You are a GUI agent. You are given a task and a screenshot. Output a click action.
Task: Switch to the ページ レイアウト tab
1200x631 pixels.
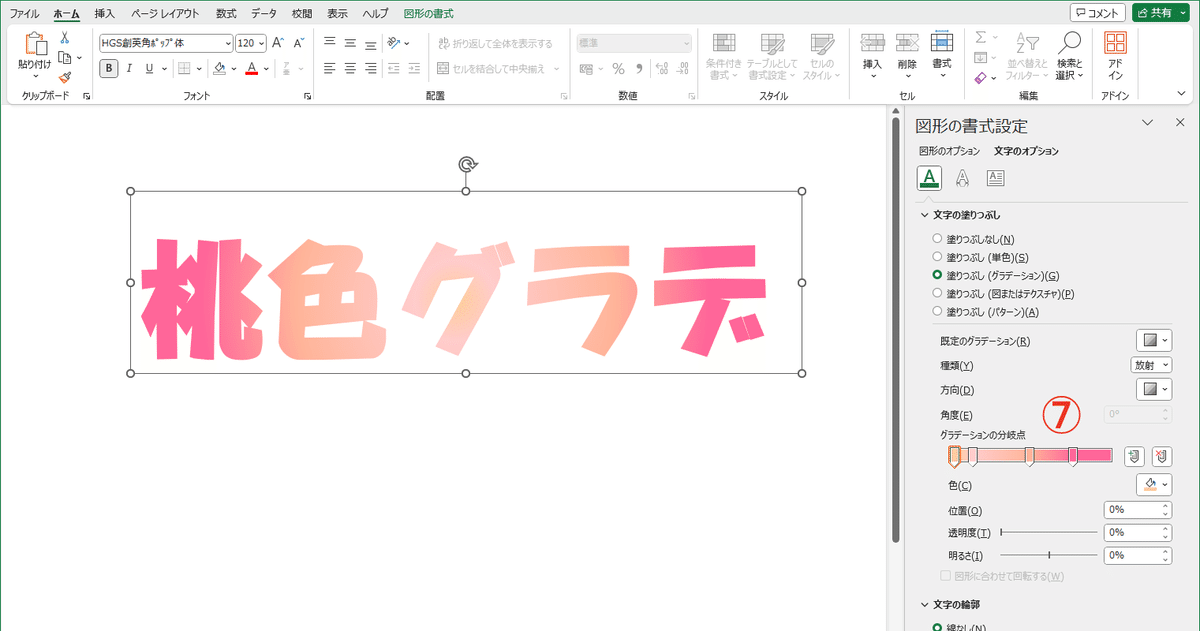(x=165, y=14)
